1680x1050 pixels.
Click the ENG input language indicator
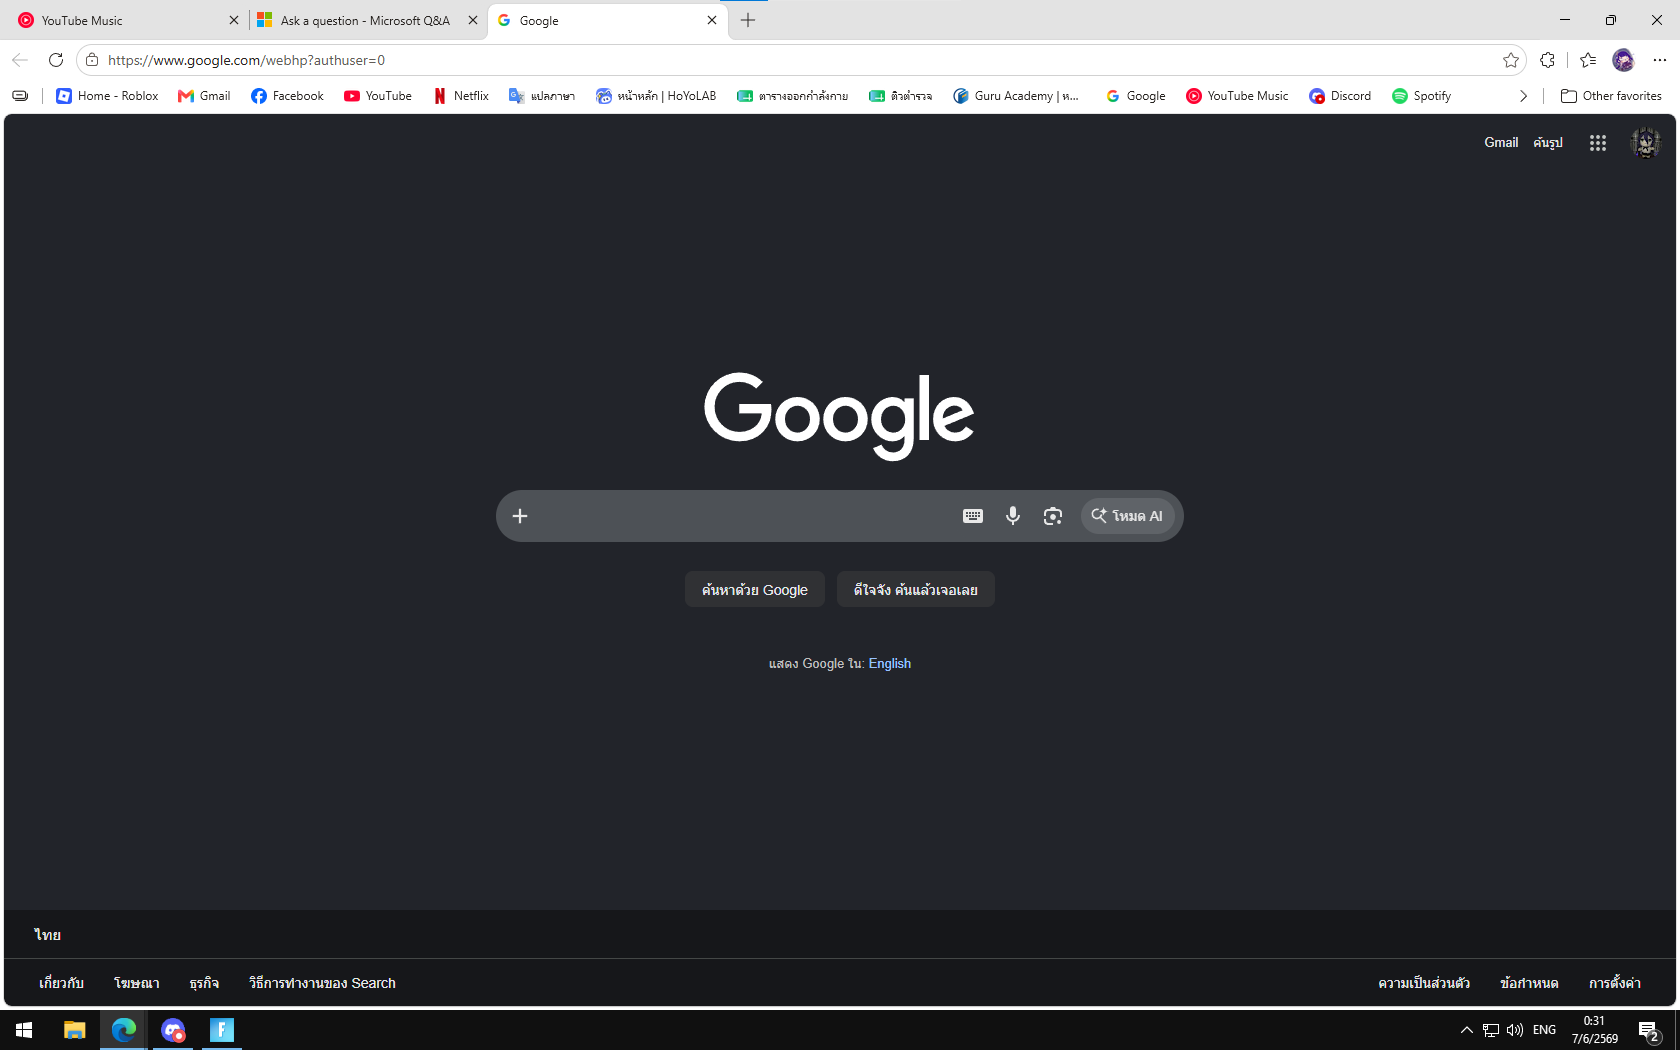point(1544,1030)
